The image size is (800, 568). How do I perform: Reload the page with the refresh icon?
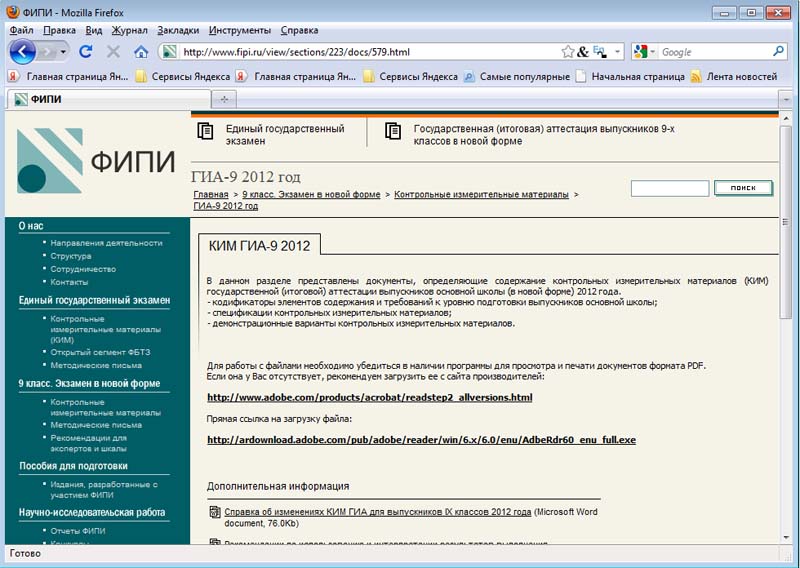click(86, 52)
